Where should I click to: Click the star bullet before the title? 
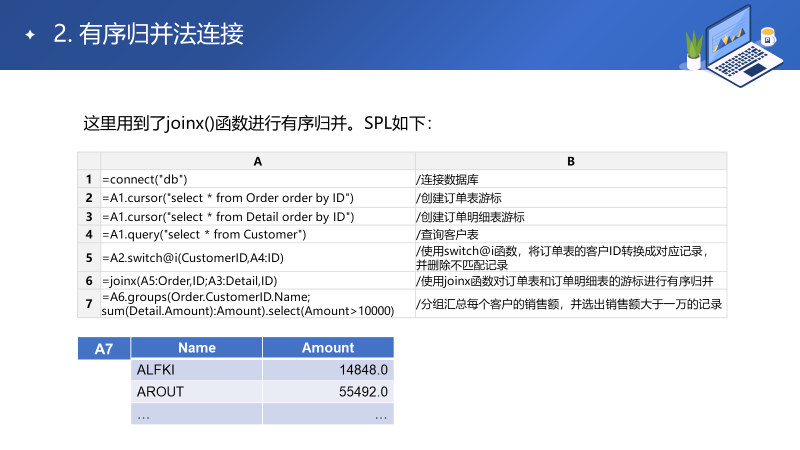(x=30, y=35)
